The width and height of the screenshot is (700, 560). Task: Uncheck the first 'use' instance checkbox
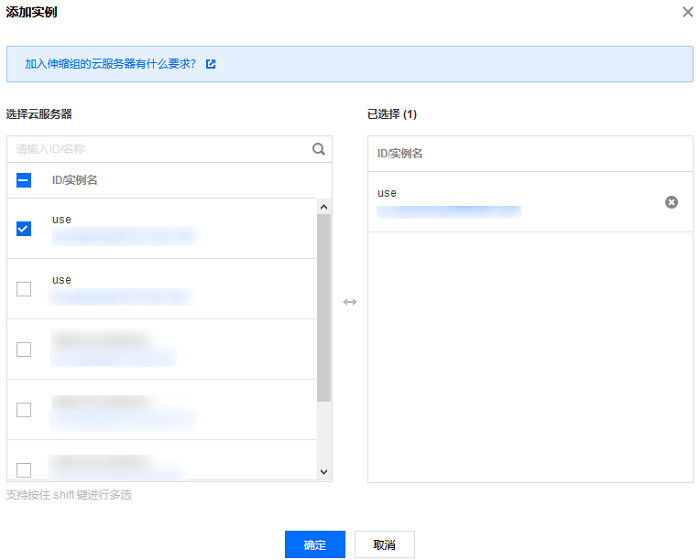coord(24,229)
